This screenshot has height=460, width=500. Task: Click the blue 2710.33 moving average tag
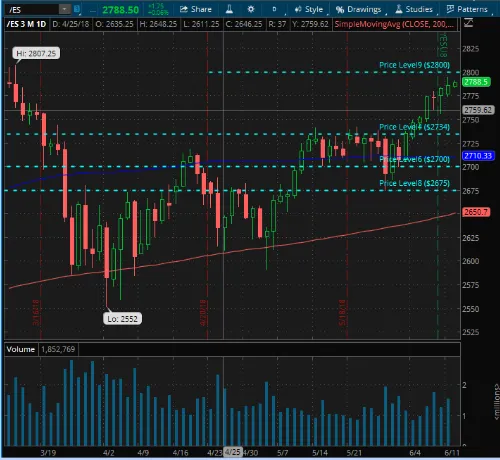[478, 156]
